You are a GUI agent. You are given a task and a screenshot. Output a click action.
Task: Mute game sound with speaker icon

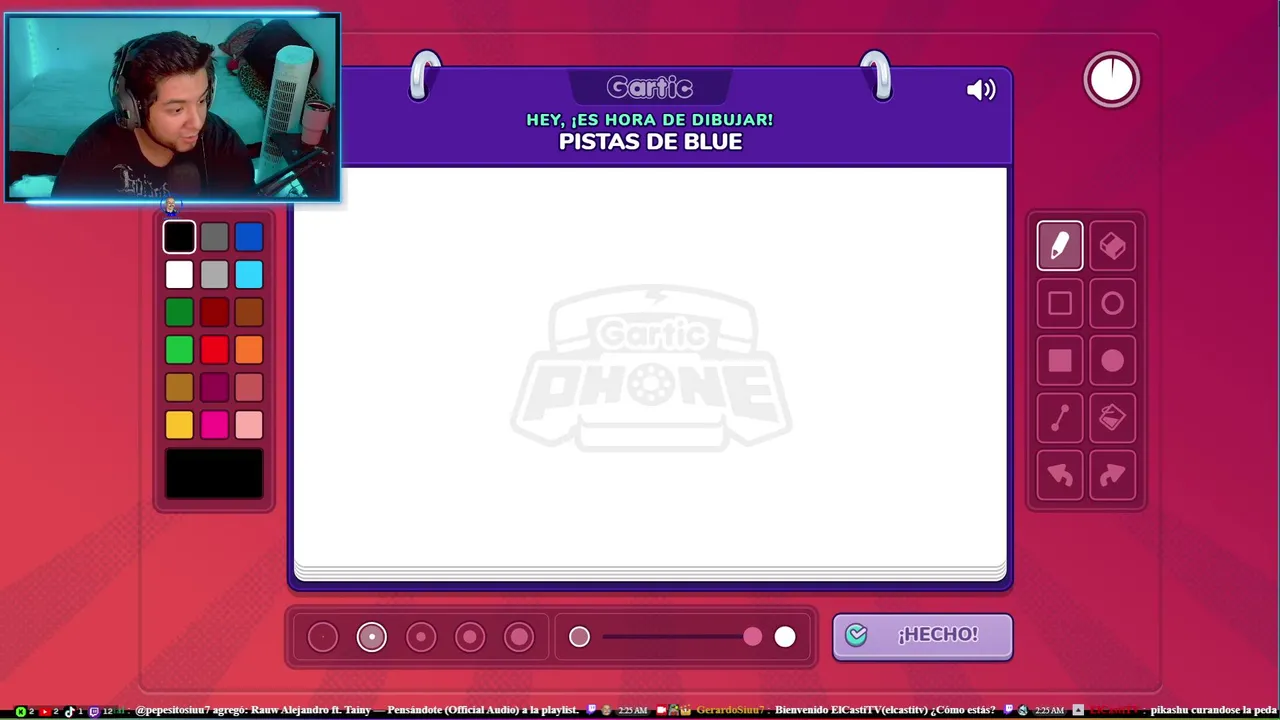pos(981,90)
